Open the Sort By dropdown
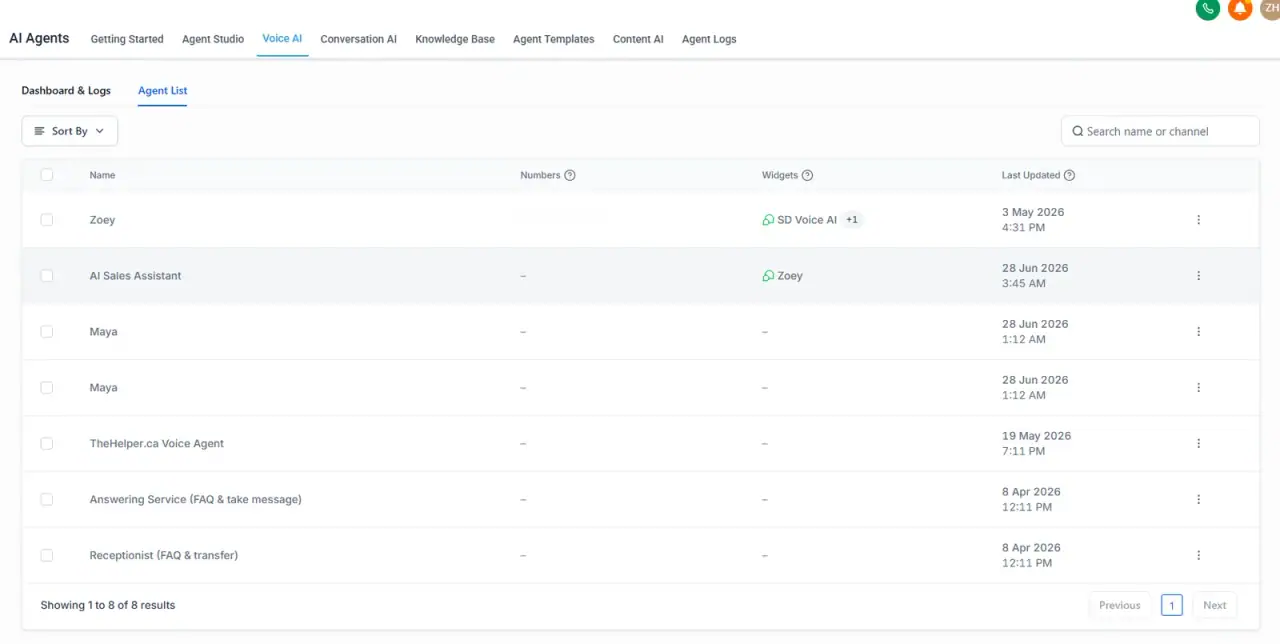 pyautogui.click(x=70, y=131)
